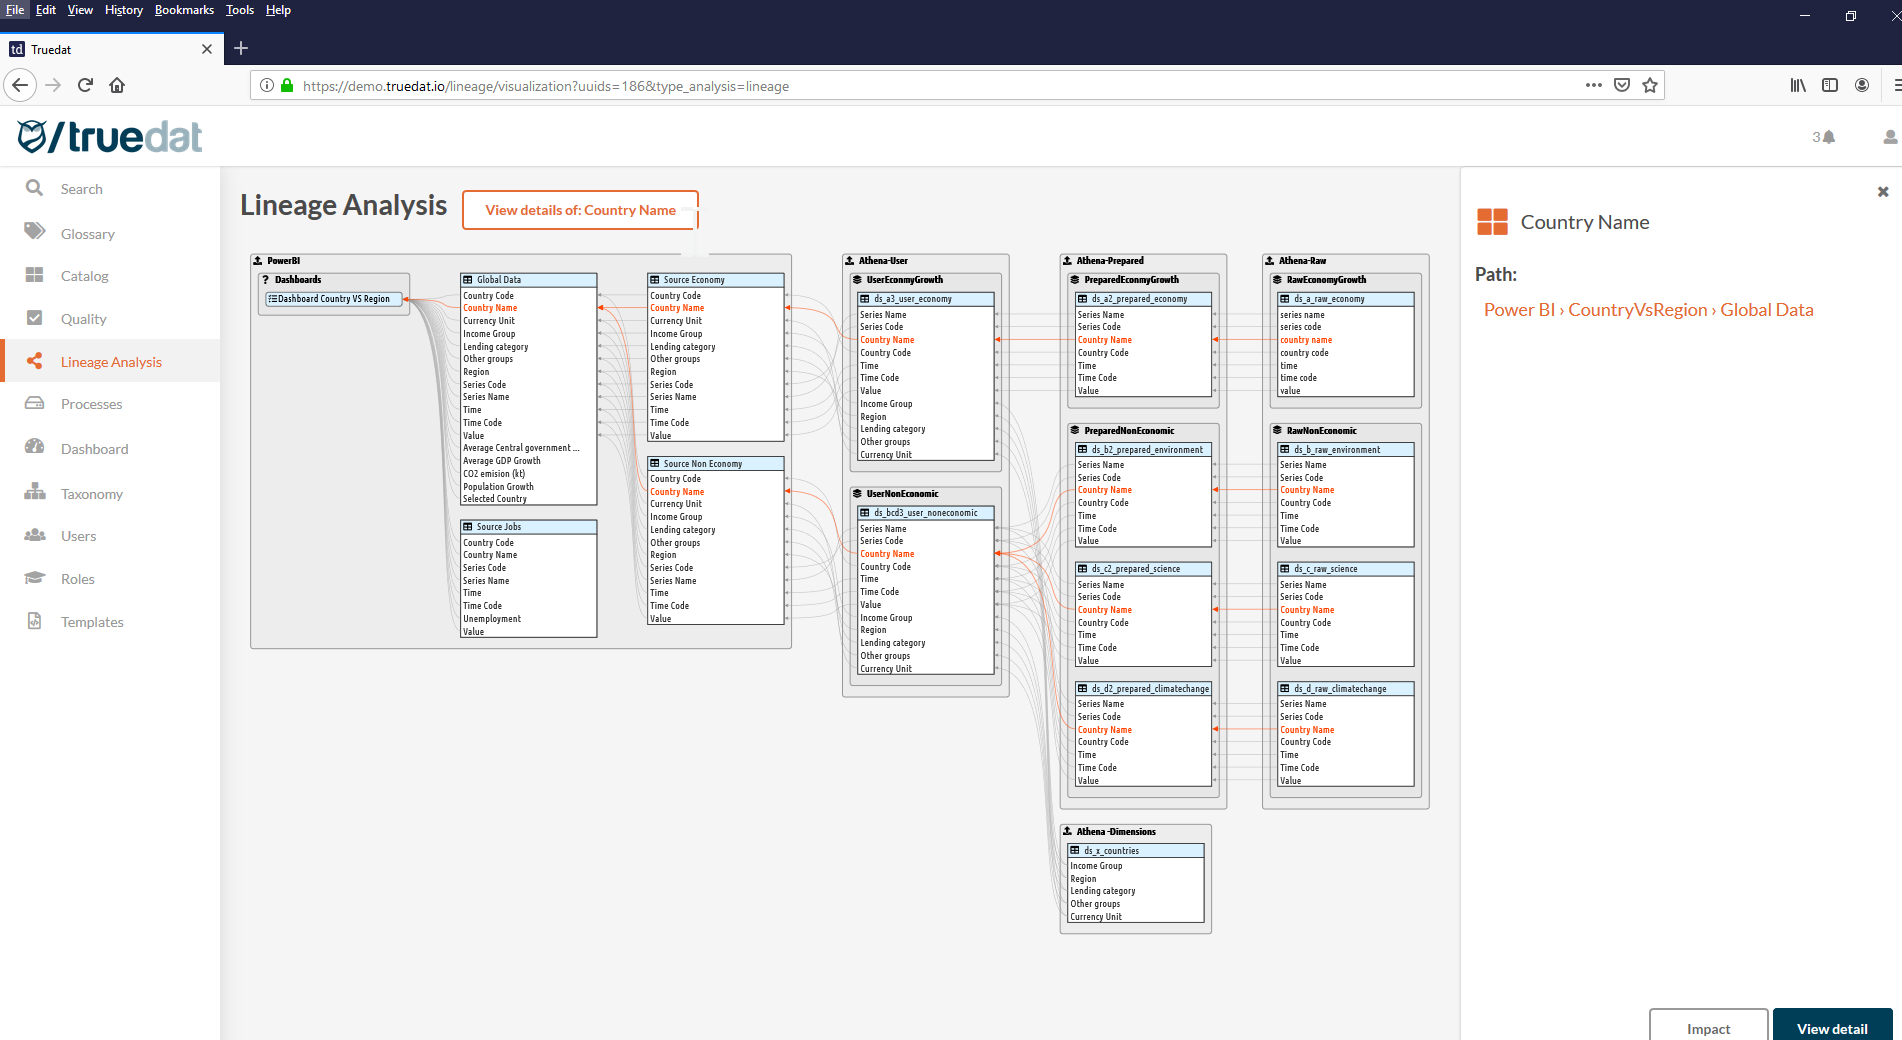This screenshot has width=1902, height=1040.
Task: Click Country Name in Global Data
Action: coord(490,308)
